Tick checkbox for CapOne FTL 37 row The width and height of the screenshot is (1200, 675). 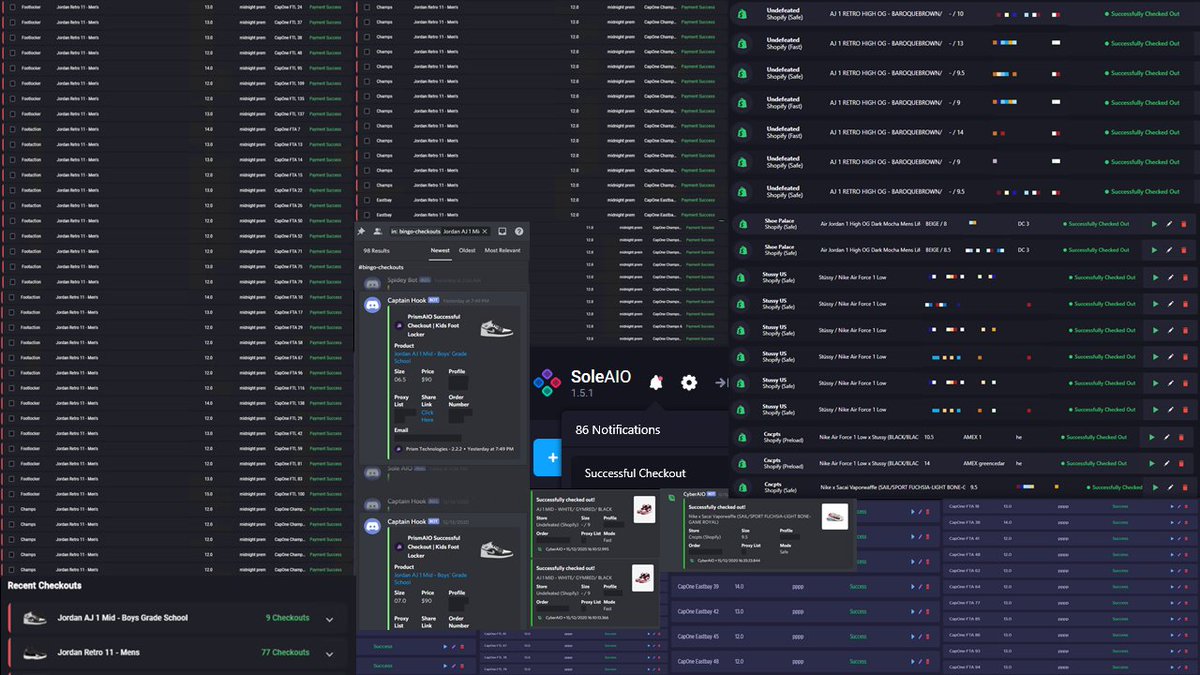(12, 22)
